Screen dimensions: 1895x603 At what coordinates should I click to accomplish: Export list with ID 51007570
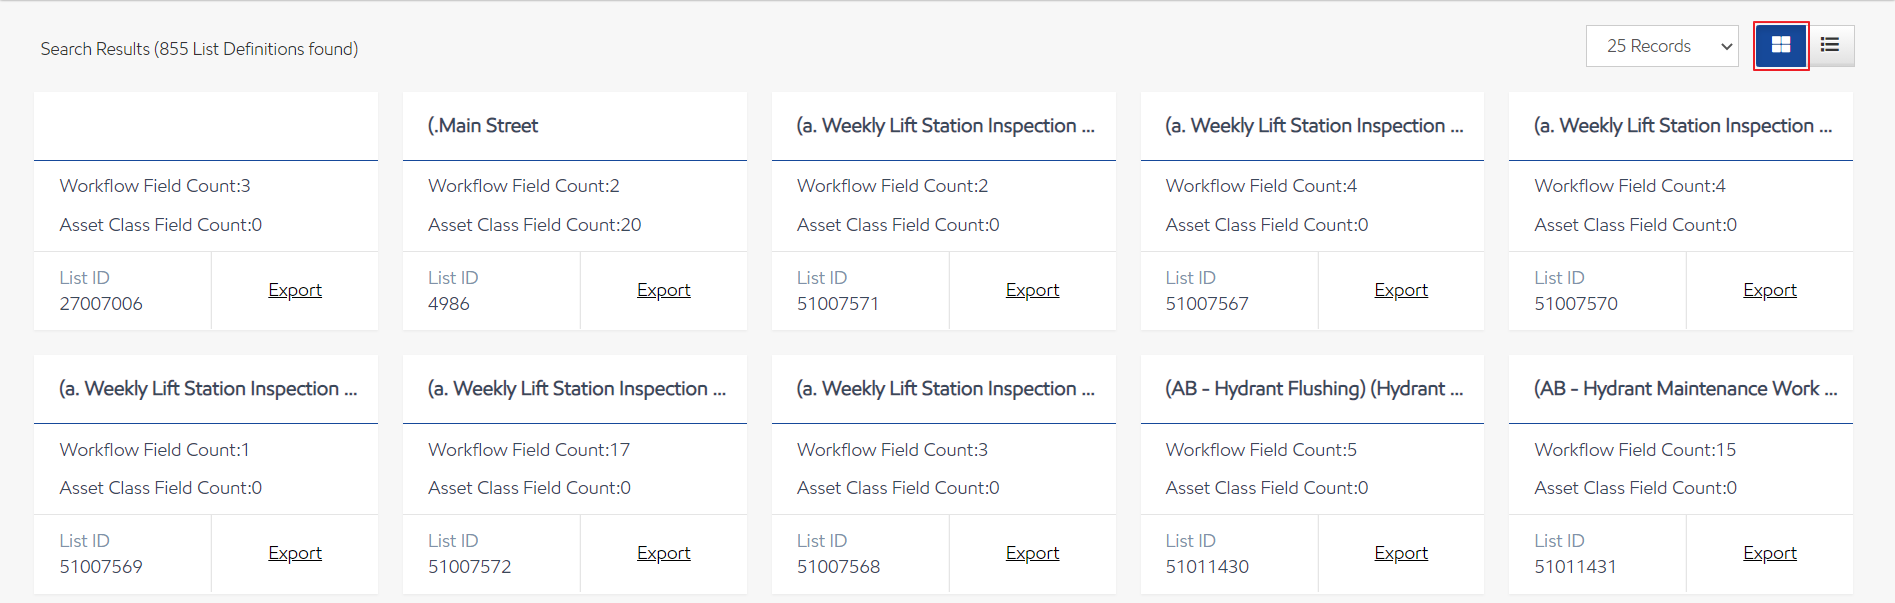(x=1769, y=290)
